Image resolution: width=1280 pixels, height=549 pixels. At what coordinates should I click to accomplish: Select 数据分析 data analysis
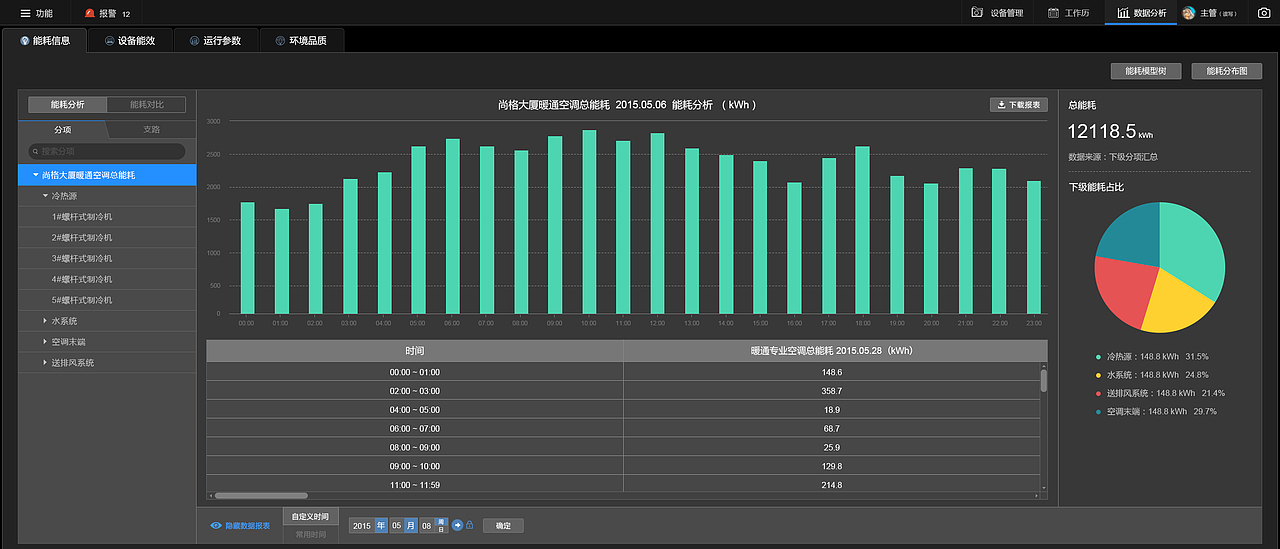[1141, 13]
